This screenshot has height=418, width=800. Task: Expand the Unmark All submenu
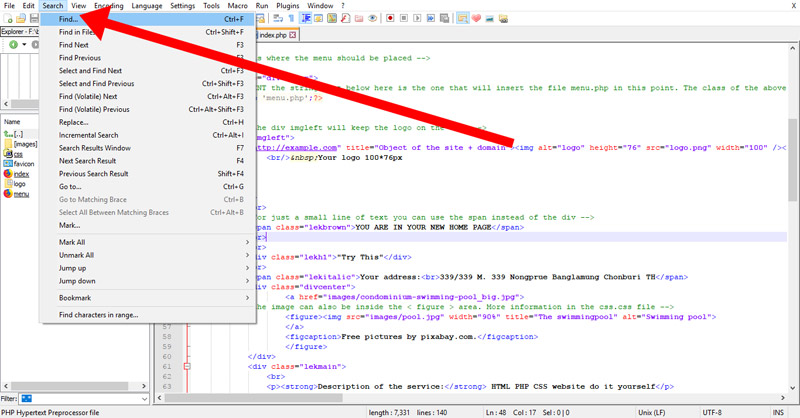tap(147, 255)
